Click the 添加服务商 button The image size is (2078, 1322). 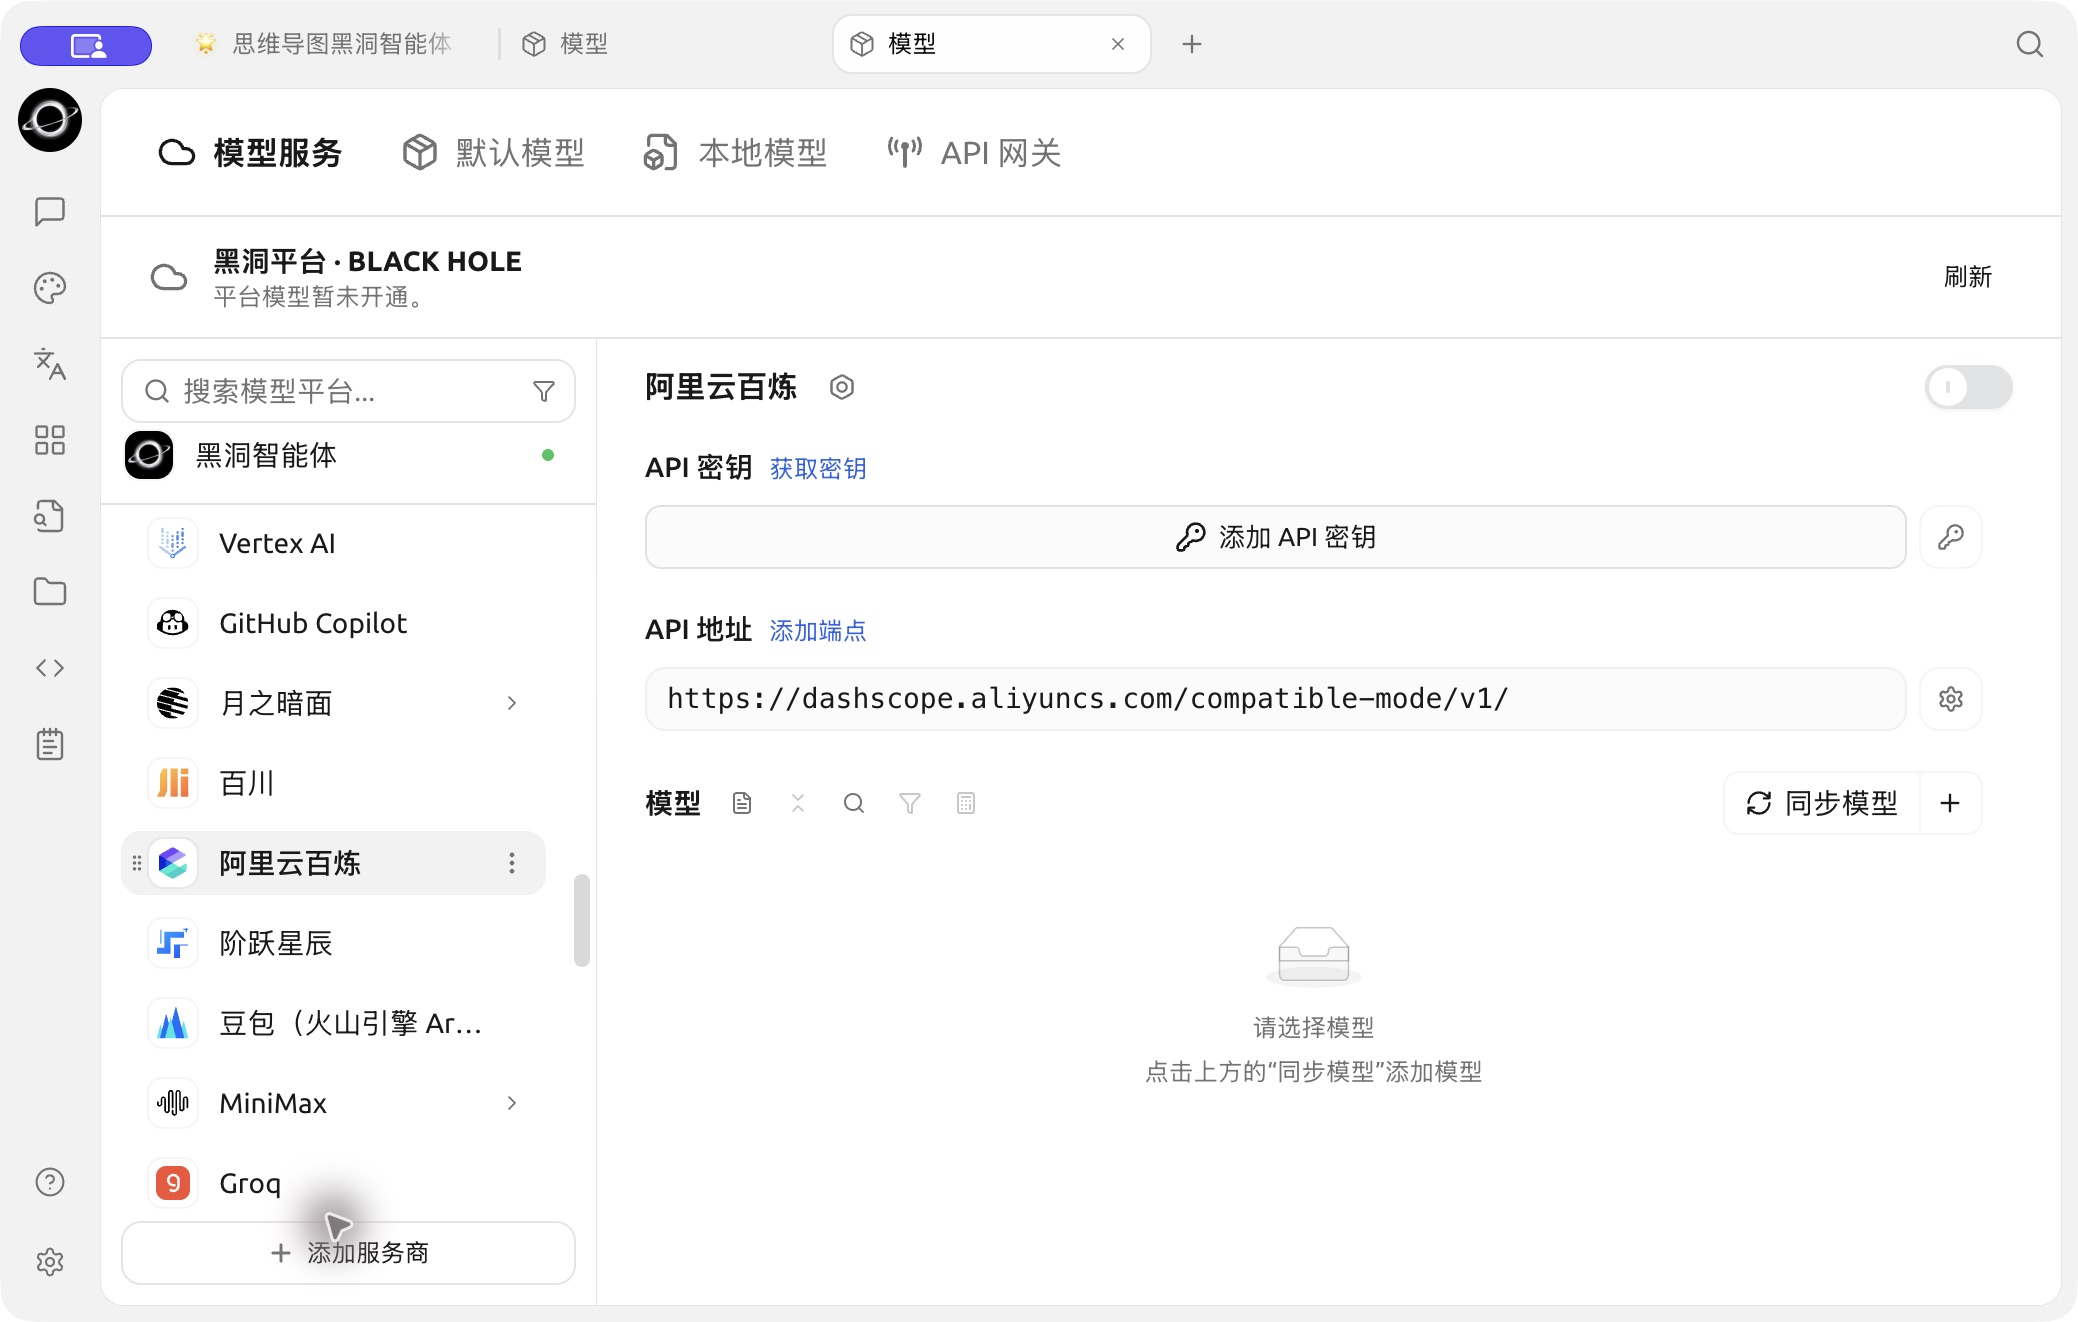point(348,1253)
